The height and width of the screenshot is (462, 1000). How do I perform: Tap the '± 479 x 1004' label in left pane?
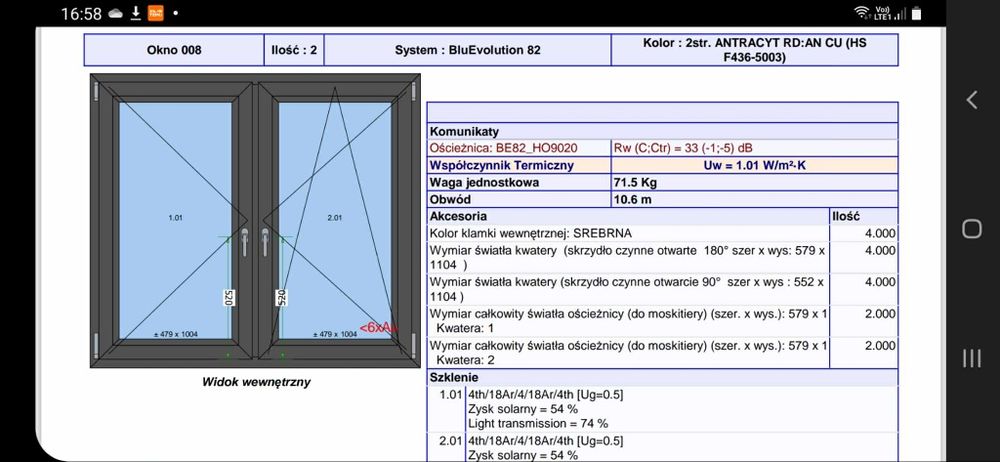point(175,334)
